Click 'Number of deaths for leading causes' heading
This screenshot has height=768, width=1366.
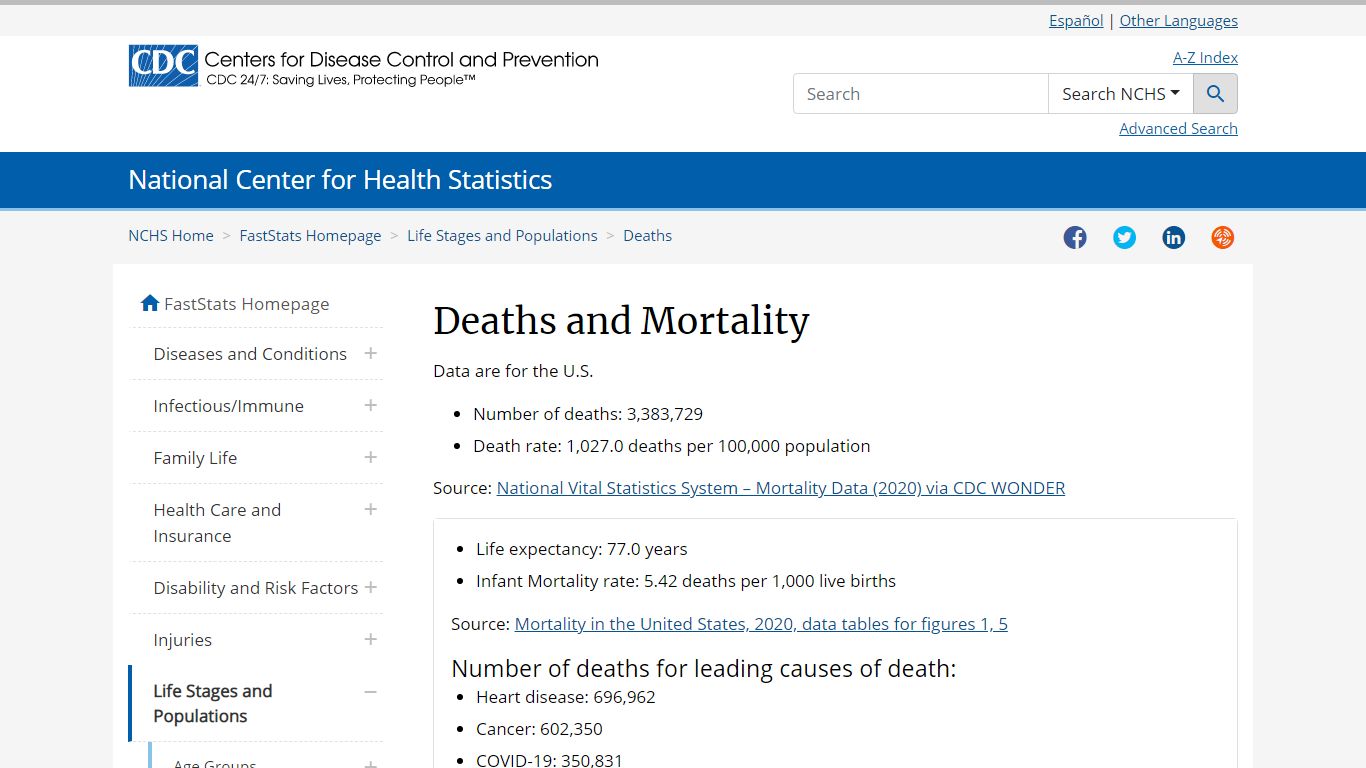tap(704, 668)
